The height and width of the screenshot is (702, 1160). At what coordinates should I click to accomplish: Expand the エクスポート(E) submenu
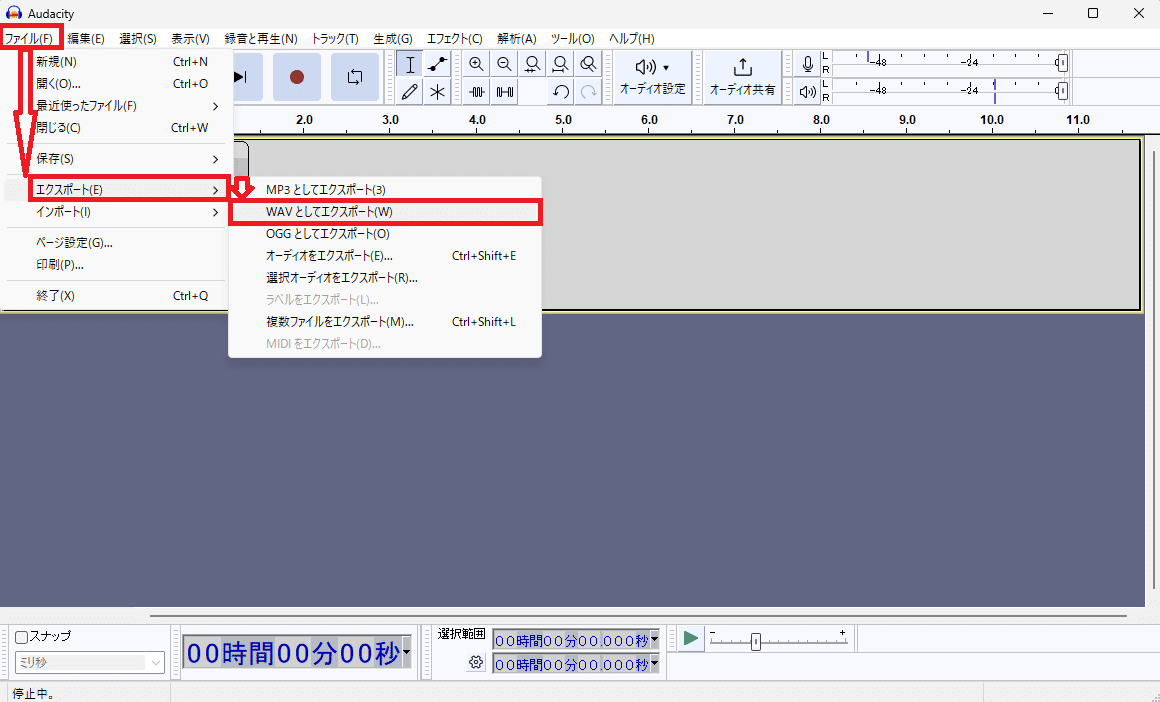[127, 189]
